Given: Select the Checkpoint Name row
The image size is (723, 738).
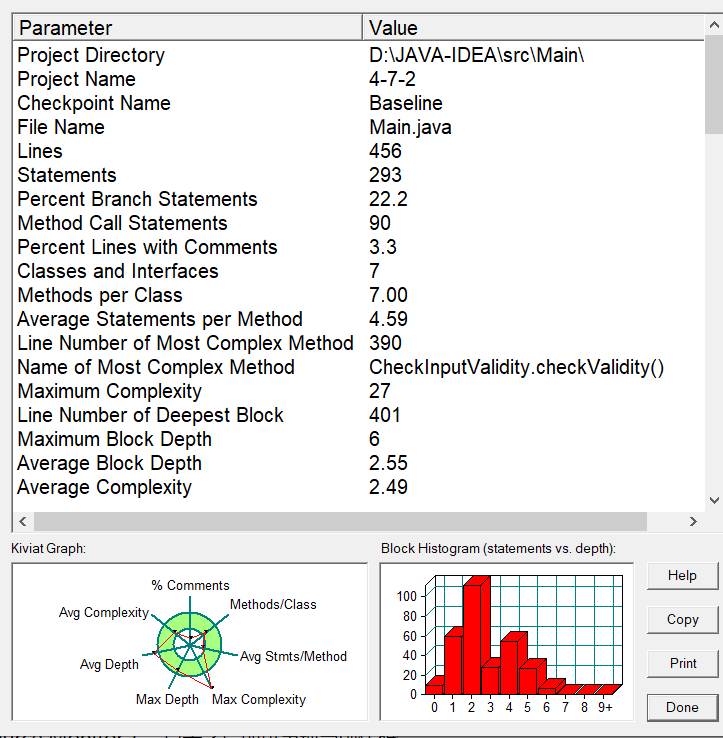Looking at the screenshot, I should [359, 103].
